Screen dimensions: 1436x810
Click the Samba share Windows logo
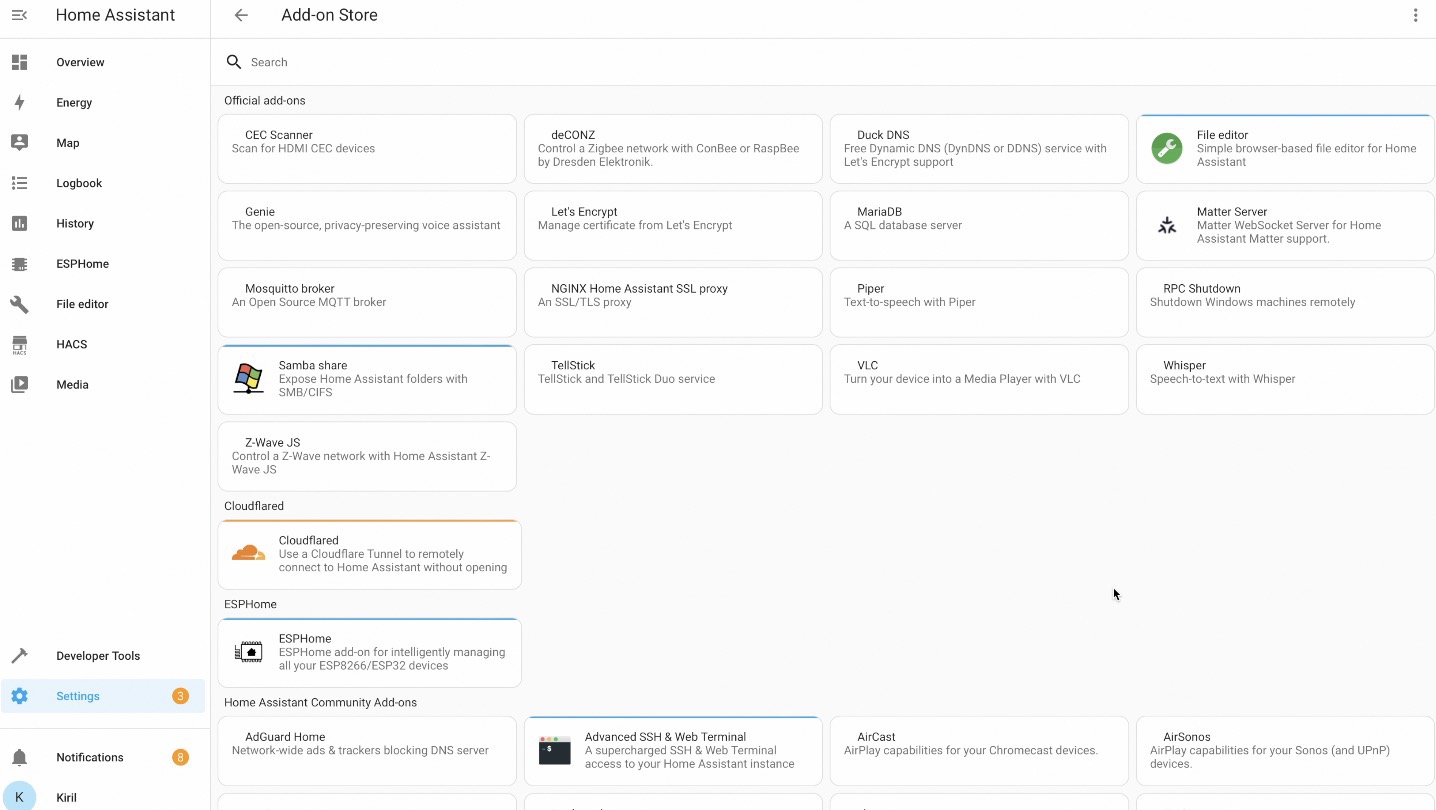tap(248, 379)
